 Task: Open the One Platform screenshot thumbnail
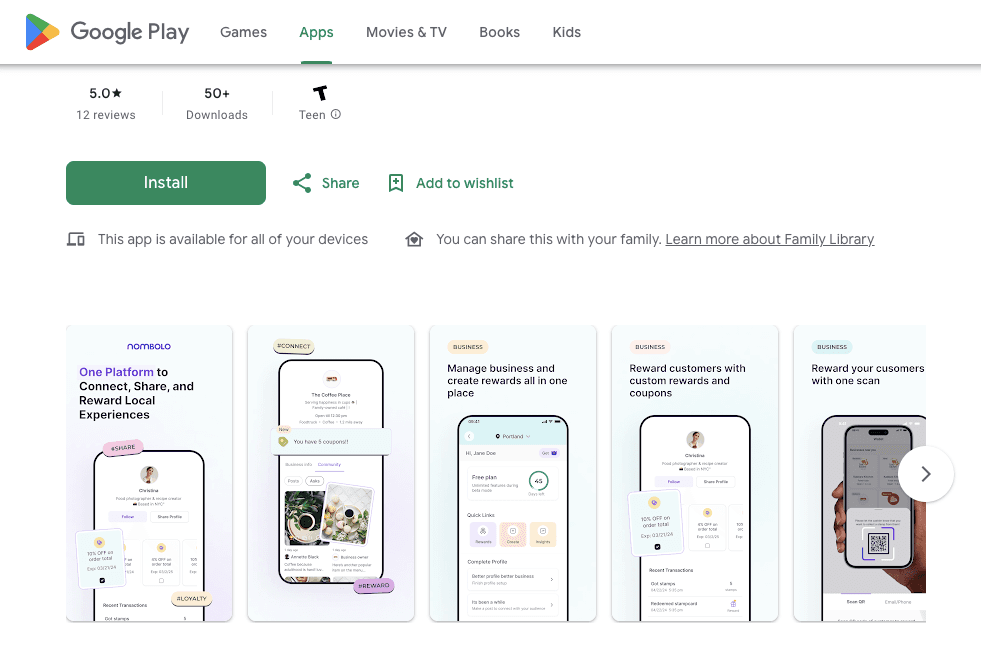click(x=149, y=473)
